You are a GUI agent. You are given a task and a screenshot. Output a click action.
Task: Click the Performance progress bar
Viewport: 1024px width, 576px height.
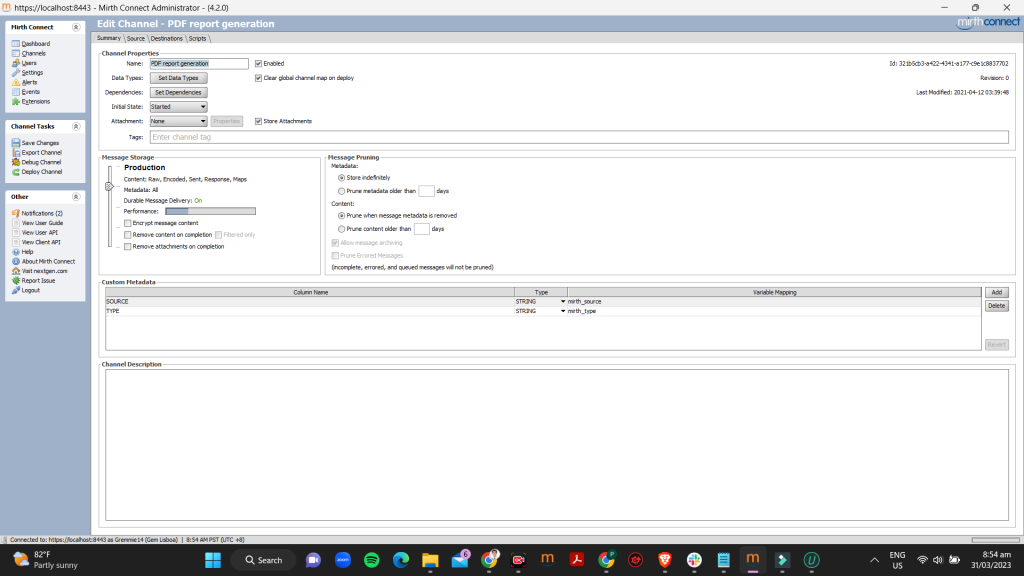tap(210, 212)
